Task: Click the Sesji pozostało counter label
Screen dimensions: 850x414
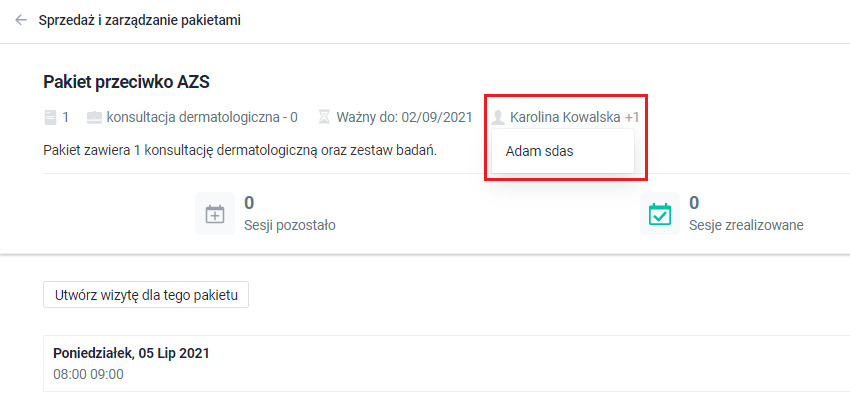Action: pos(289,225)
